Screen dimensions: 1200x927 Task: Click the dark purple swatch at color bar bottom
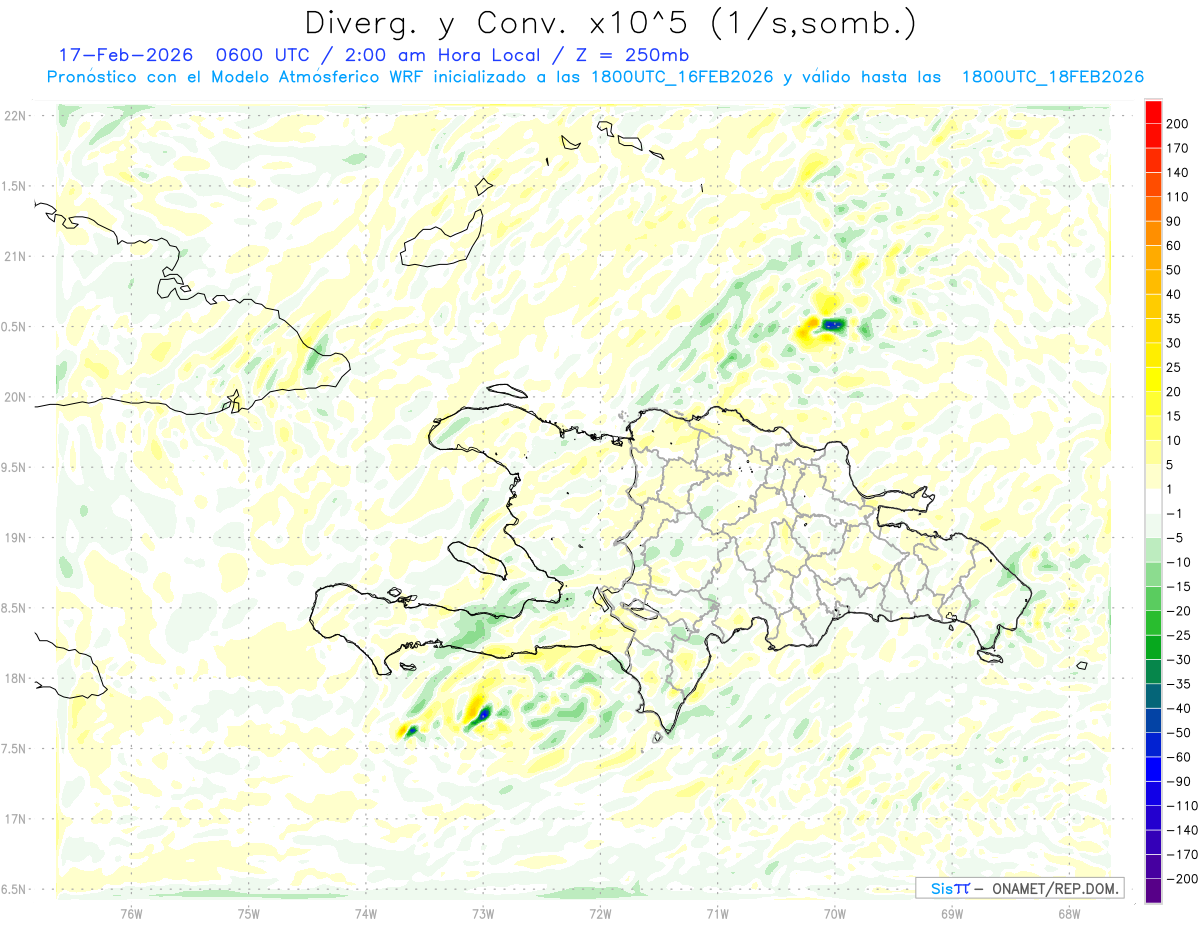pyautogui.click(x=1153, y=891)
